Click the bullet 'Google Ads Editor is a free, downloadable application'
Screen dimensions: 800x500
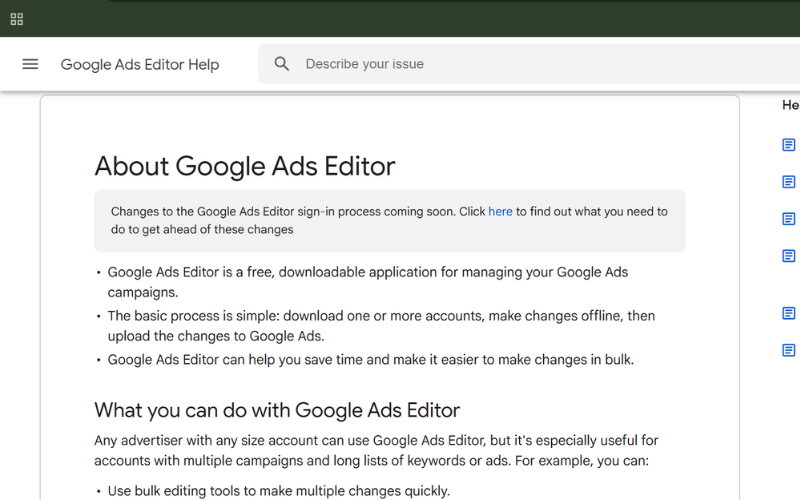(x=368, y=282)
